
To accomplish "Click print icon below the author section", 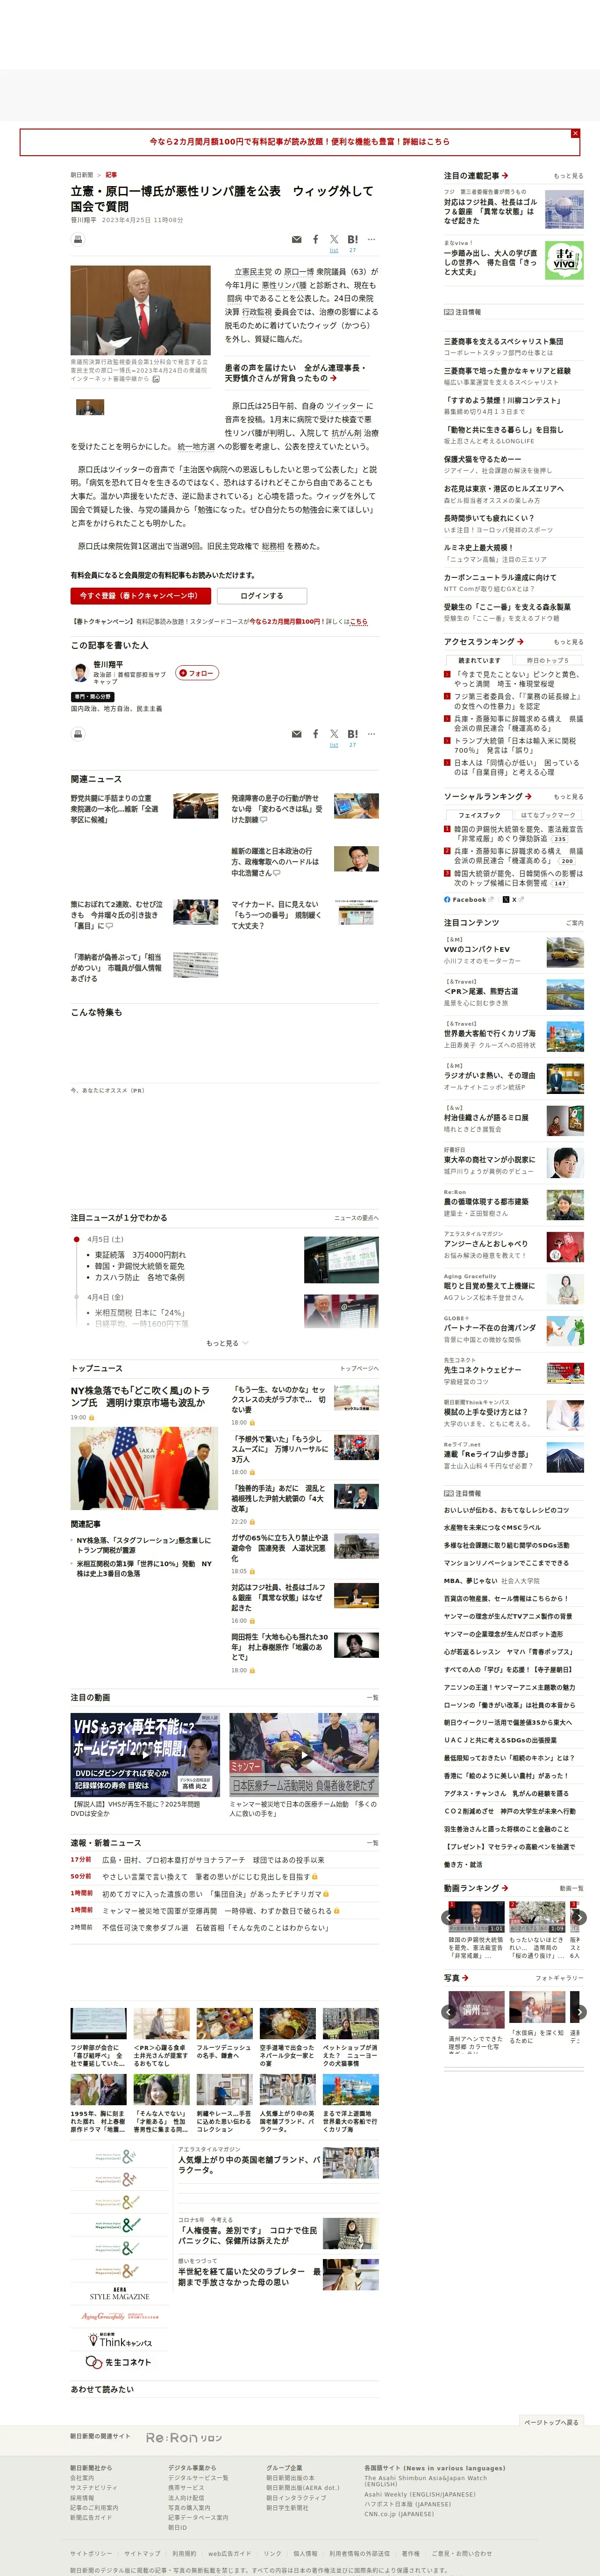I will pyautogui.click(x=78, y=734).
